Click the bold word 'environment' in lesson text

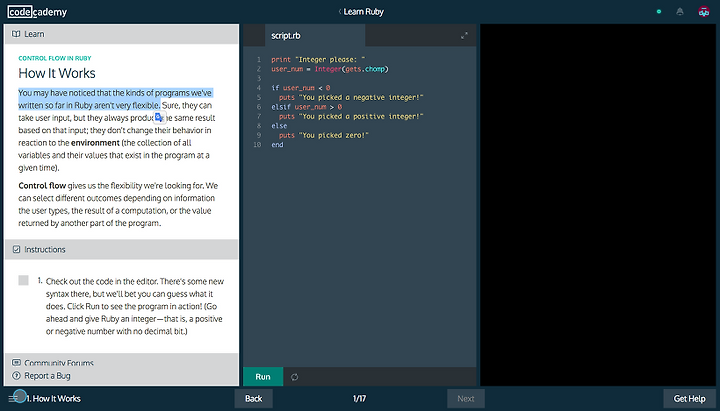click(95, 143)
